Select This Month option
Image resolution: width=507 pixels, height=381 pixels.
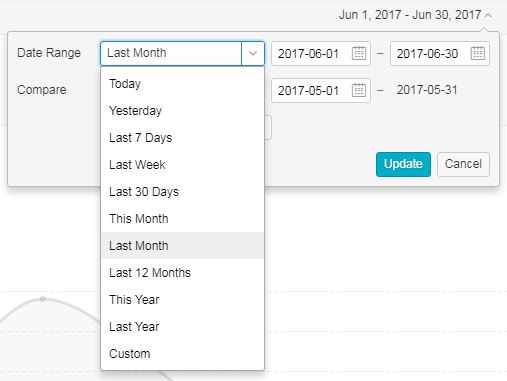(182, 219)
